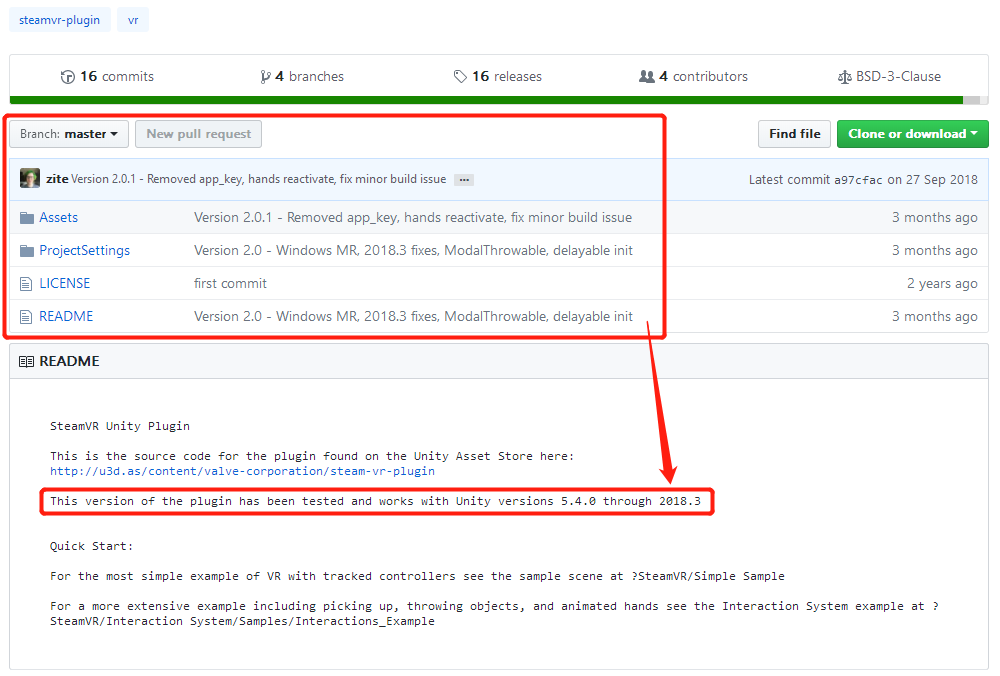Open latest commit hash a97cfac
The image size is (1000, 676).
858,180
